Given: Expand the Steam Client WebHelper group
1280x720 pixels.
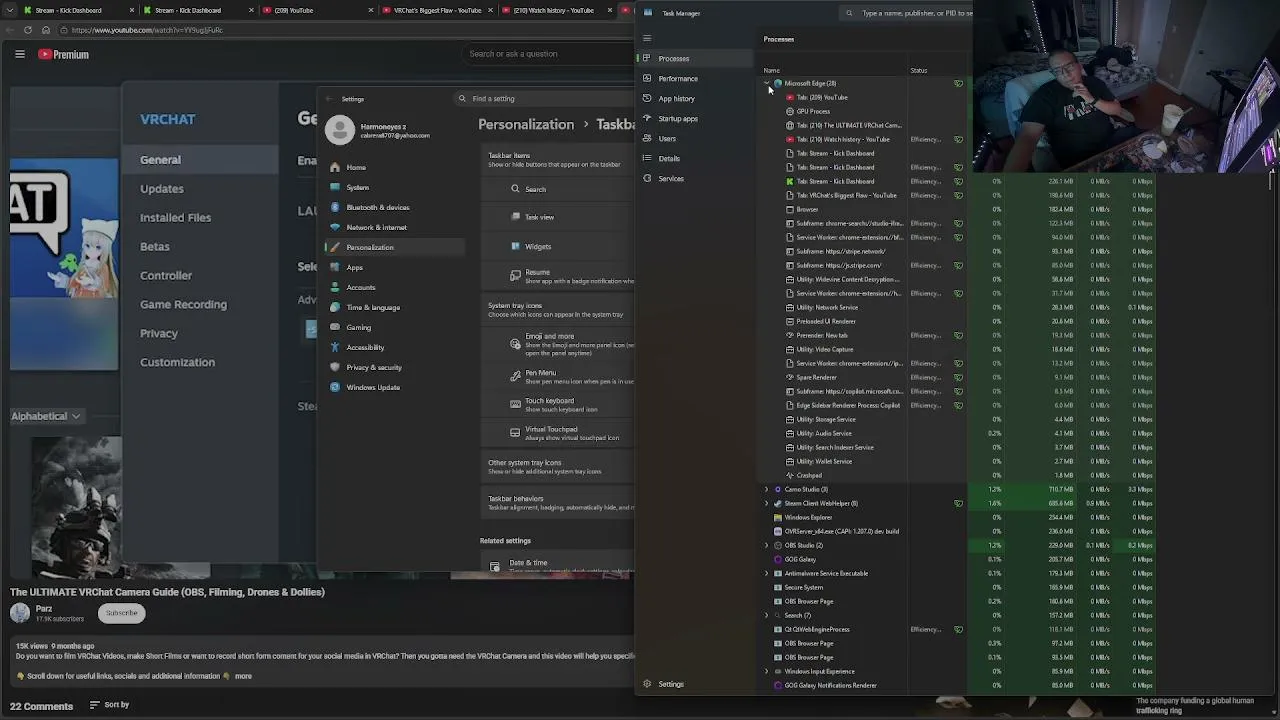Looking at the screenshot, I should [767, 503].
